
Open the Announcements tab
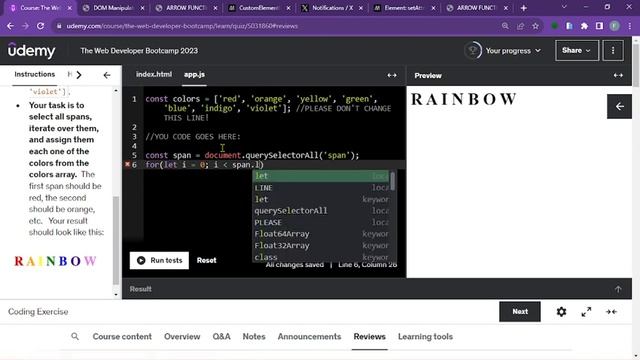click(x=309, y=336)
